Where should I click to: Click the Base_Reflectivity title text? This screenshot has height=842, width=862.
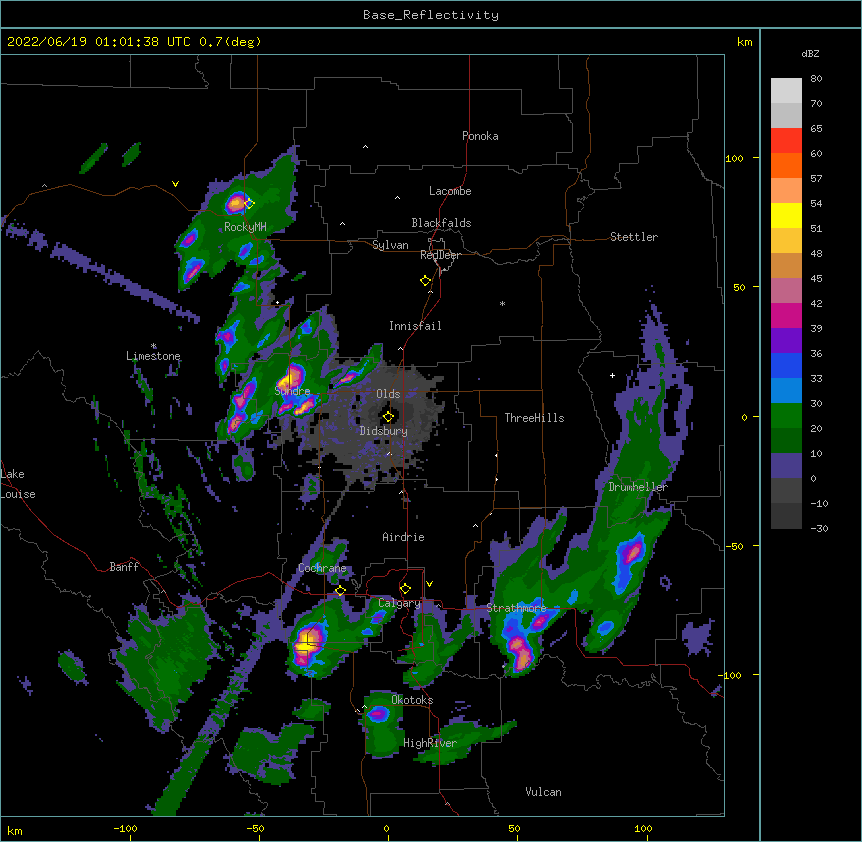pyautogui.click(x=431, y=15)
